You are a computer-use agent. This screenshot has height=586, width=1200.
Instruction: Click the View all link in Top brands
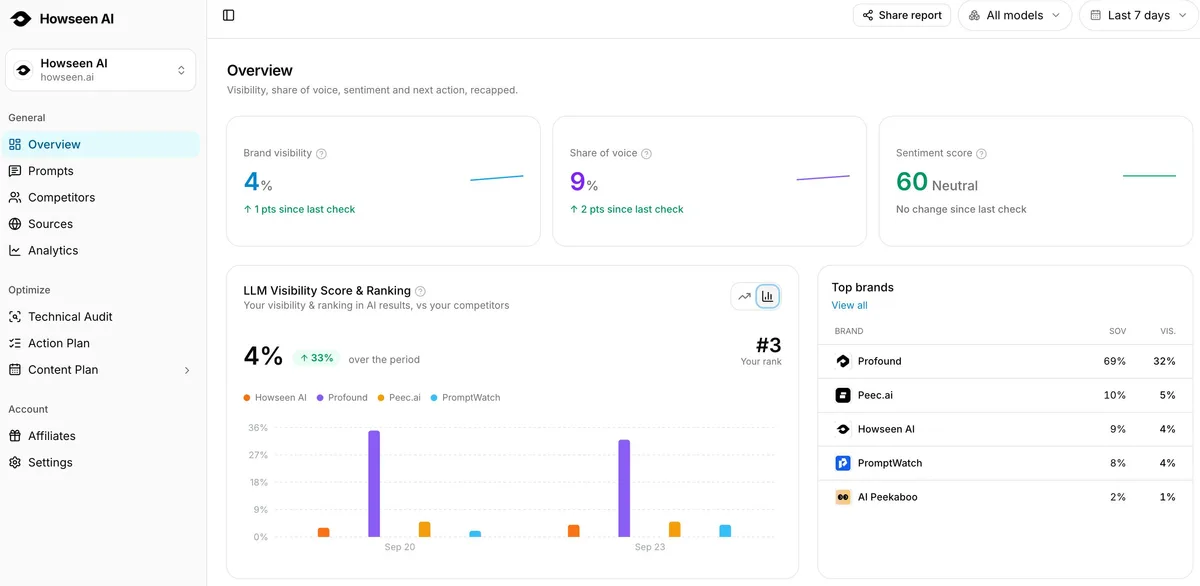[x=849, y=305]
